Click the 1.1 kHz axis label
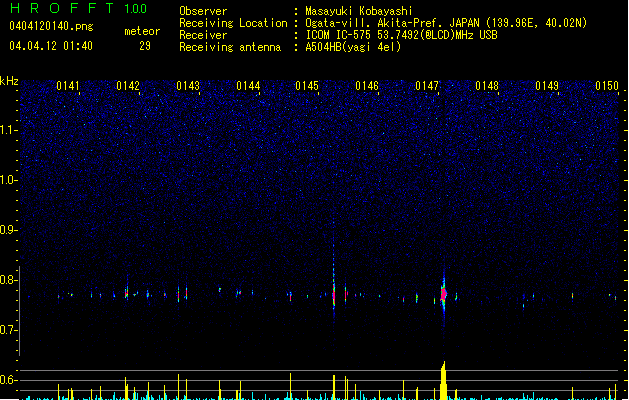Screen dimensions: 629x400 8,130
